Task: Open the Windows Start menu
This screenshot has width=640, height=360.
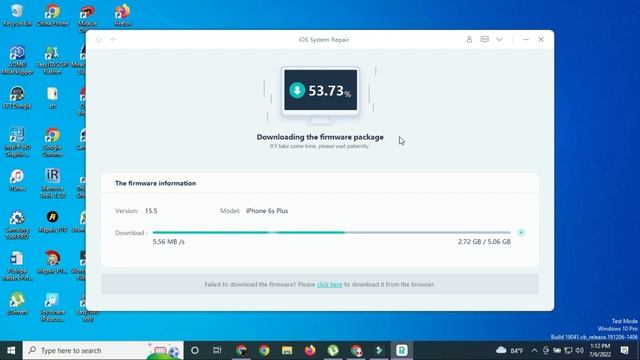Action: click(x=11, y=351)
